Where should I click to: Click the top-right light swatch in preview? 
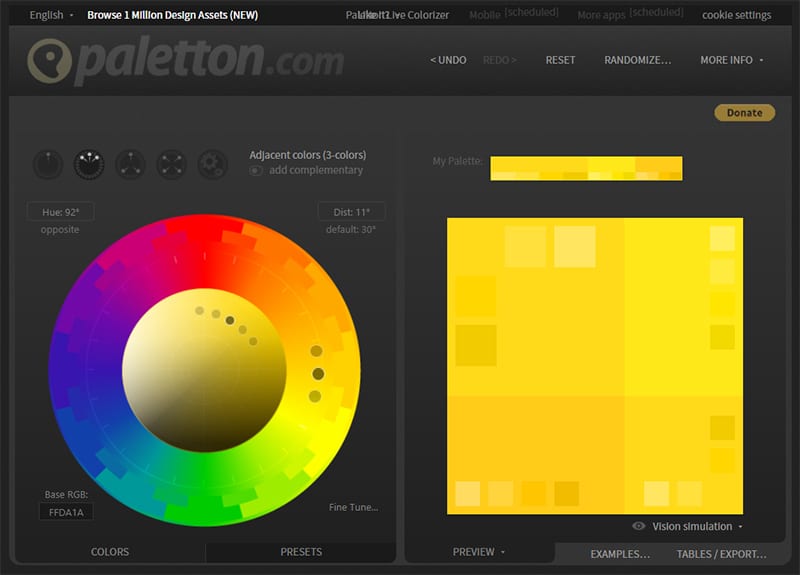[x=722, y=239]
